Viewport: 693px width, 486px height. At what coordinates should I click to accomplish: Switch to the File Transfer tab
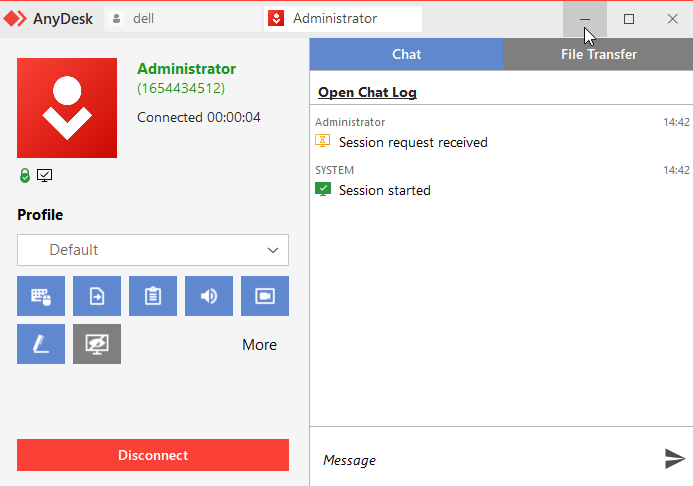598,54
